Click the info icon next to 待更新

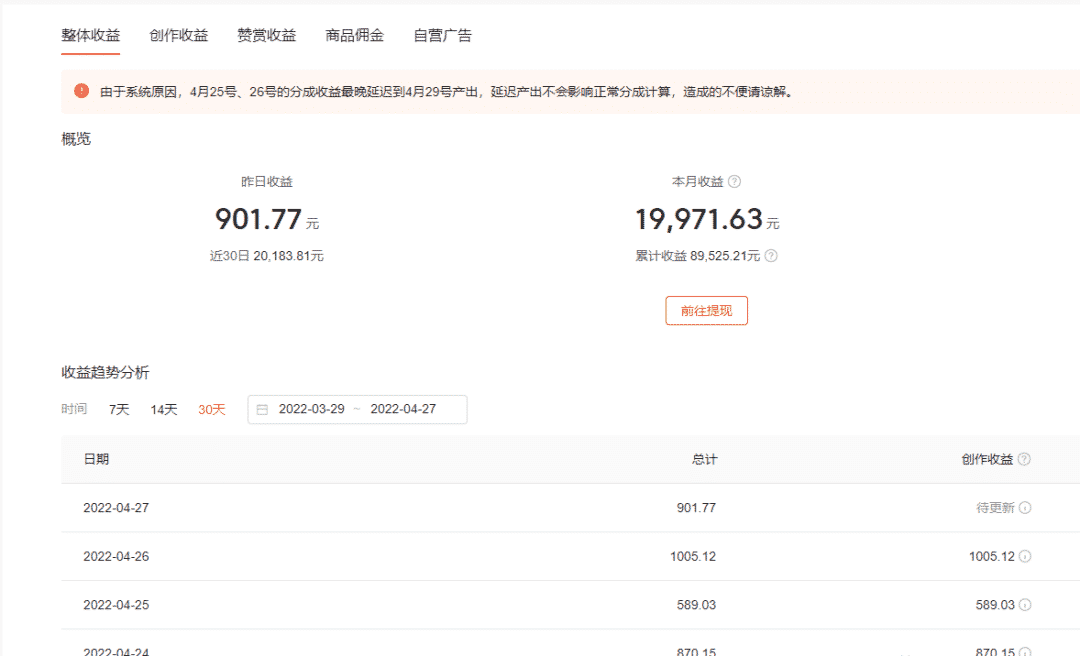[x=1025, y=508]
